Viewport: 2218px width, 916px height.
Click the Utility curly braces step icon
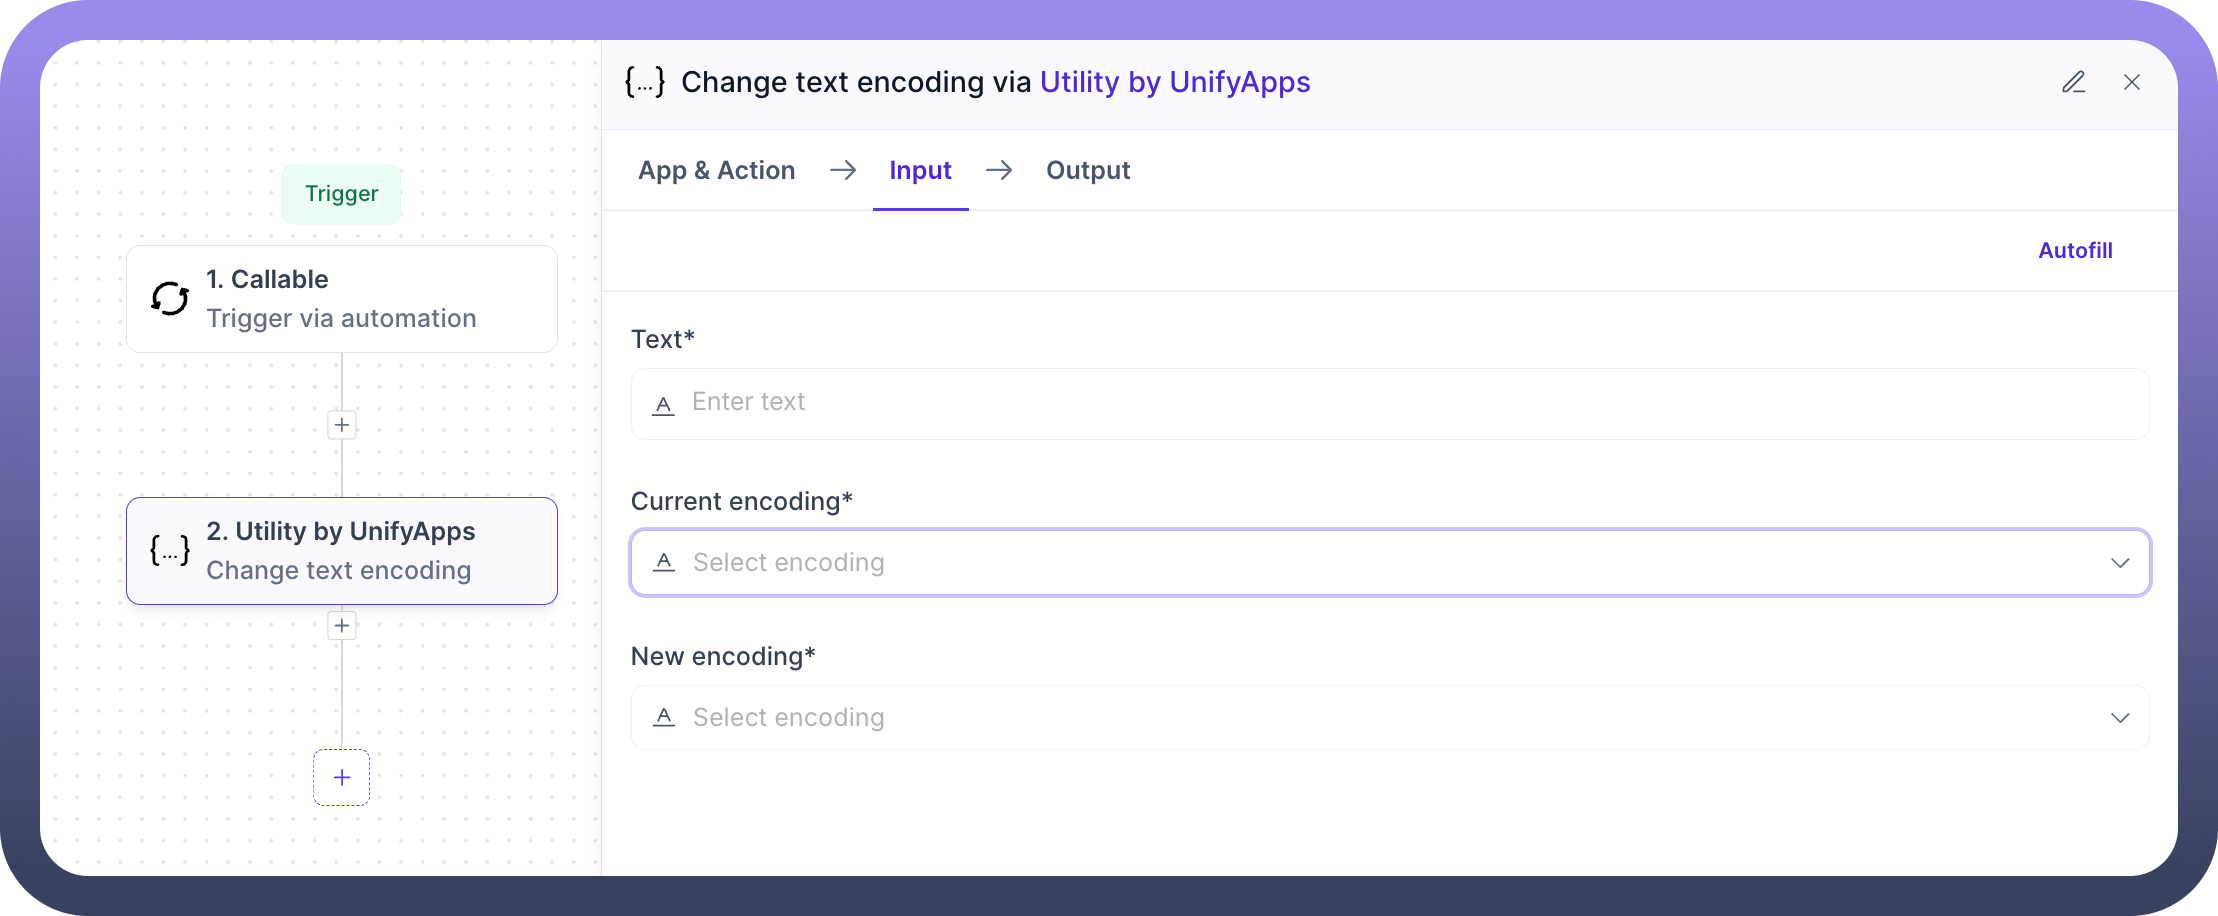click(170, 550)
